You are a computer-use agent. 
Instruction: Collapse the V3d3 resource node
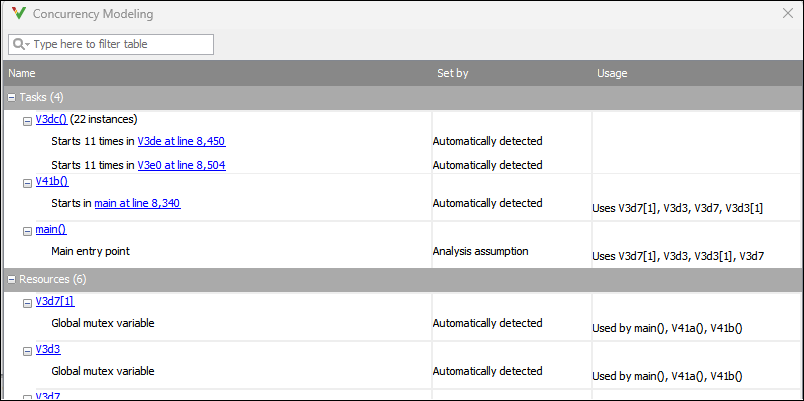click(27, 351)
